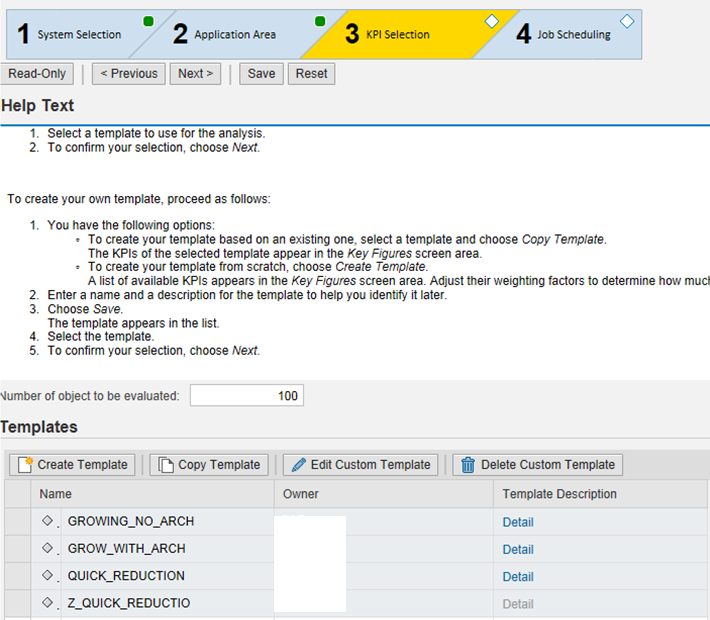The image size is (710, 620).
Task: Click the Z_QUICK_REDUCTIO template name
Action: [129, 603]
